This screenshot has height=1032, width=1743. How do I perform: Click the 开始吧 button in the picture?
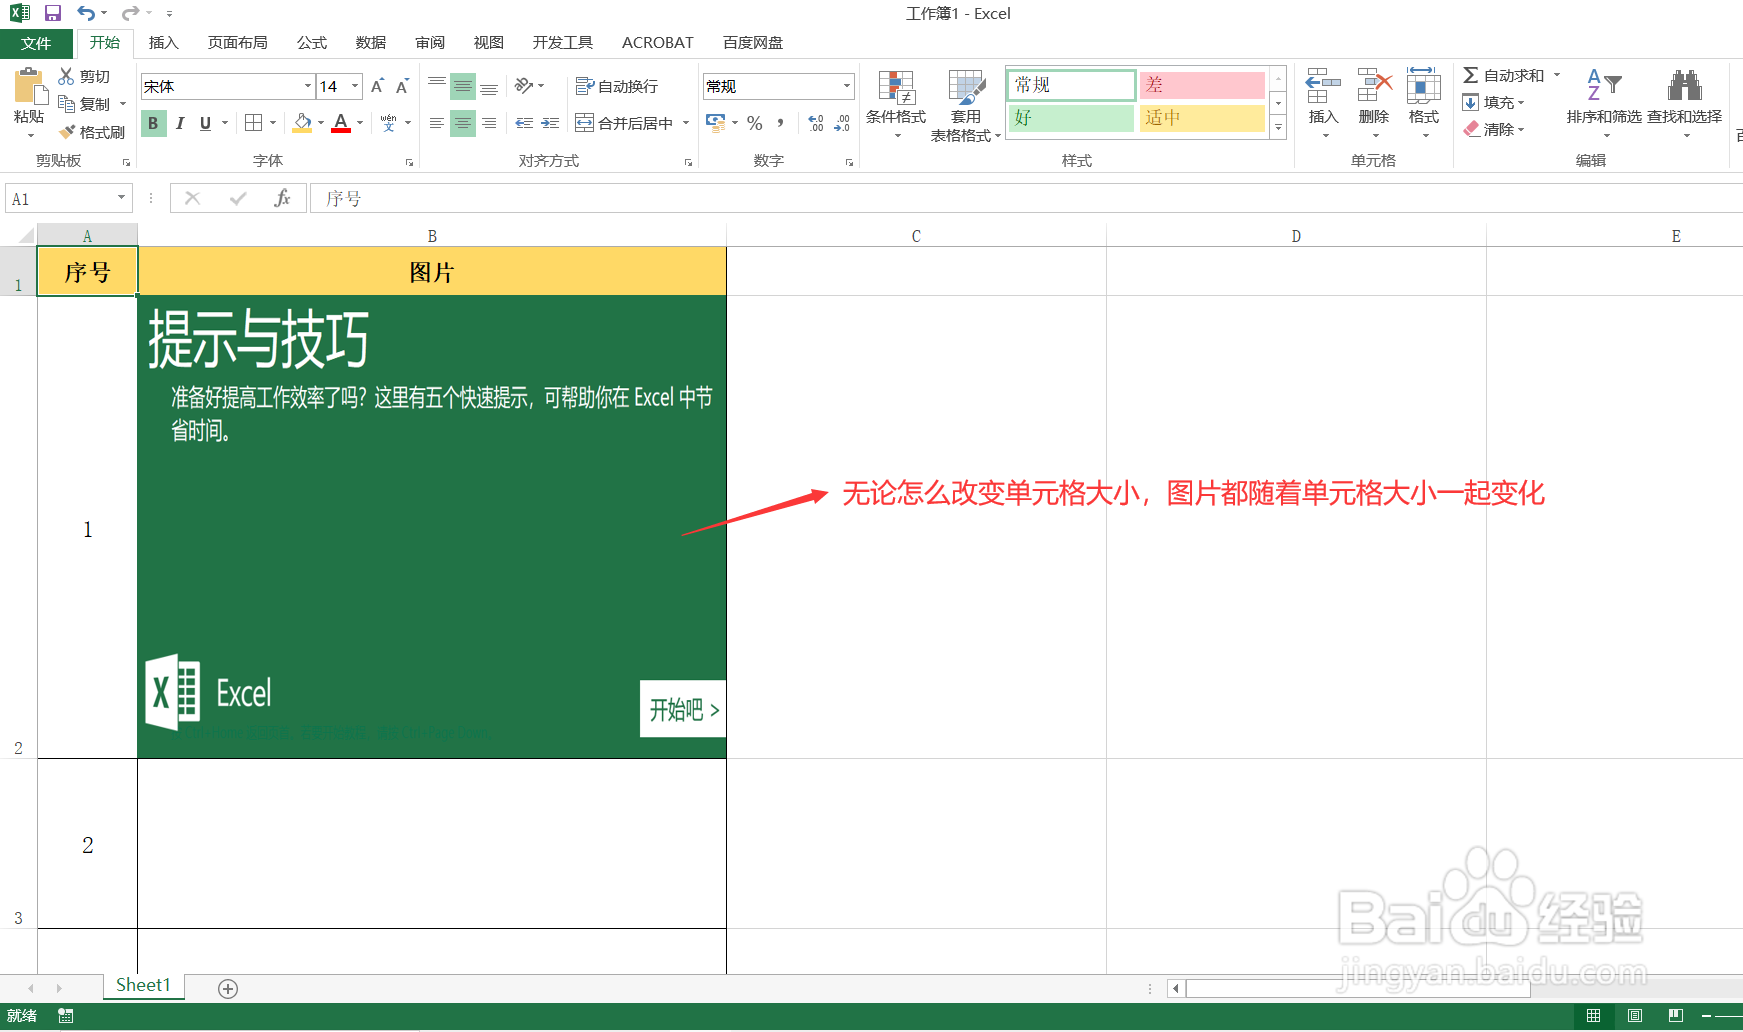point(683,709)
